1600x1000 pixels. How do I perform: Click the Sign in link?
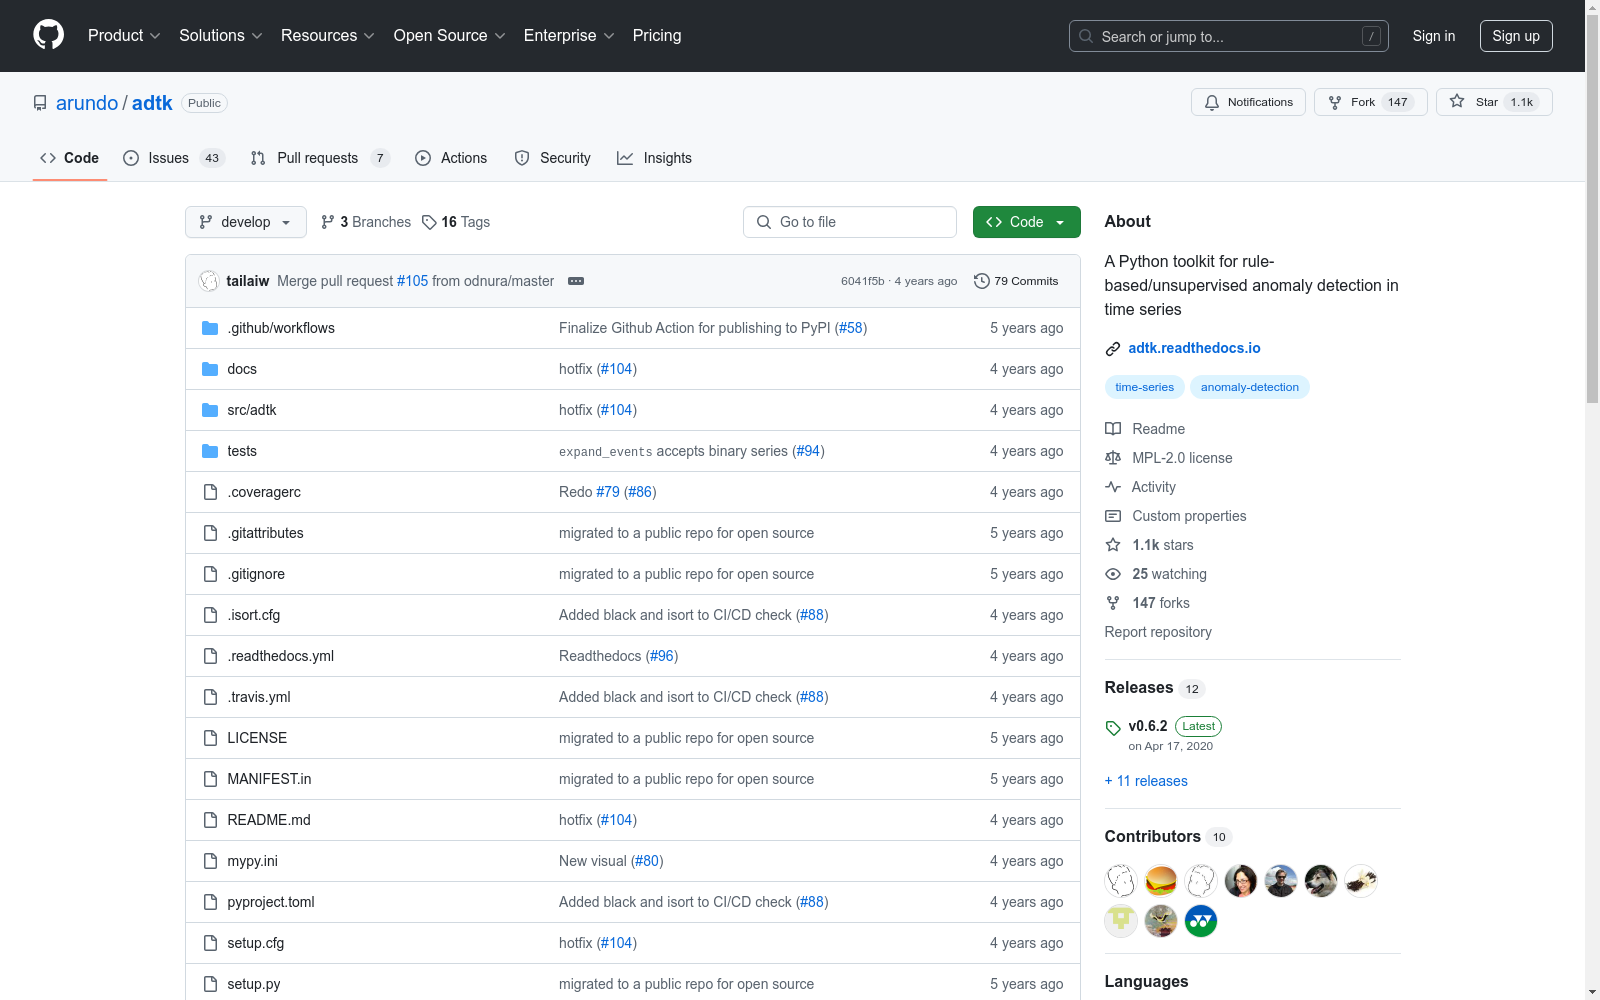(1434, 36)
